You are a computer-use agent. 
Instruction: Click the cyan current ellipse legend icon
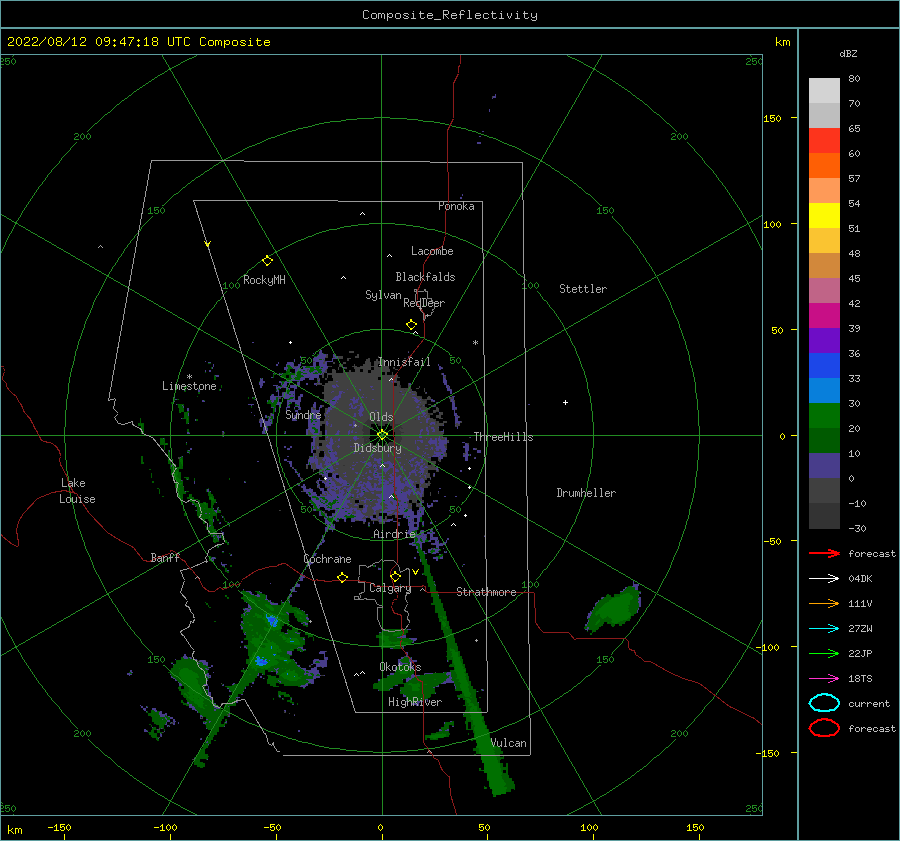(x=824, y=703)
